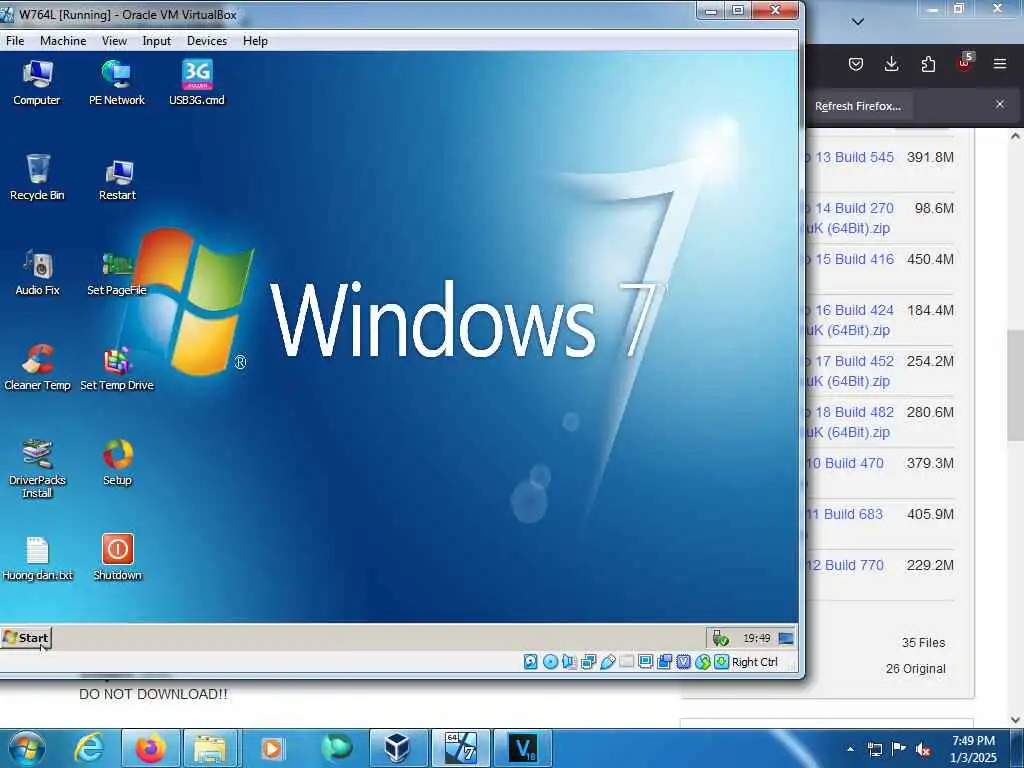The height and width of the screenshot is (768, 1024).
Task: Click the uBlock extension icon with badge 5
Action: coord(965,62)
